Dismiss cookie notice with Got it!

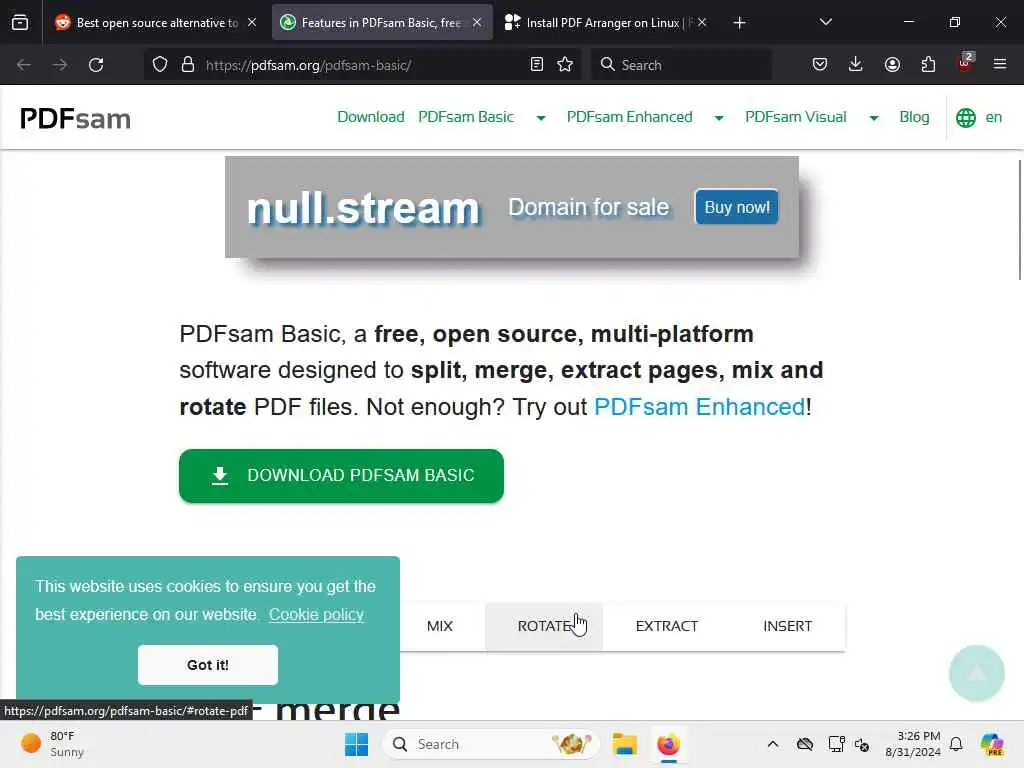[x=208, y=665]
